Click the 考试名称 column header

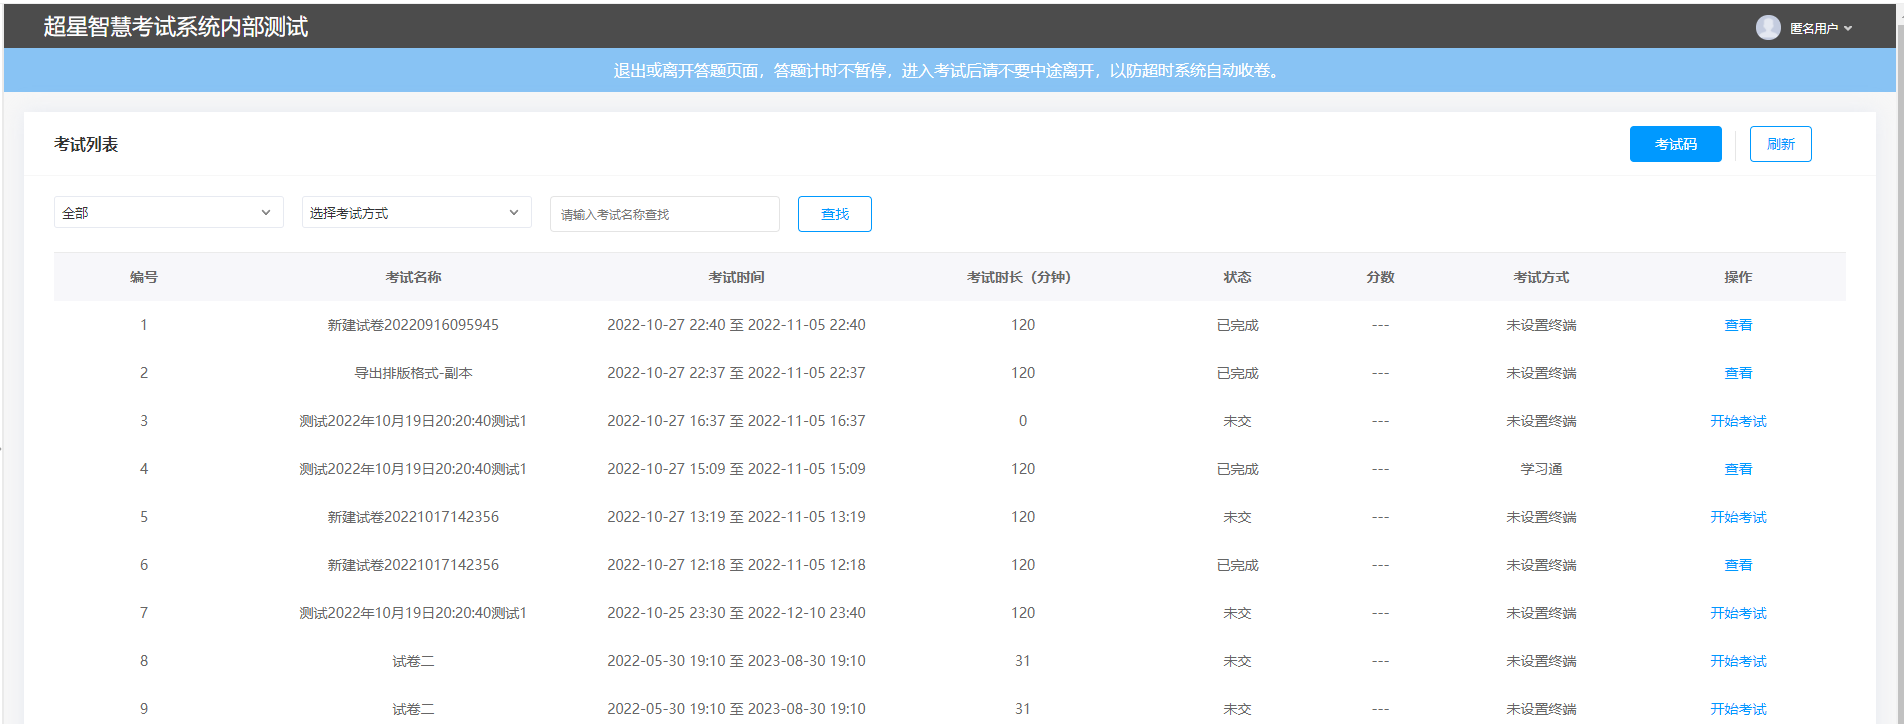(x=413, y=277)
